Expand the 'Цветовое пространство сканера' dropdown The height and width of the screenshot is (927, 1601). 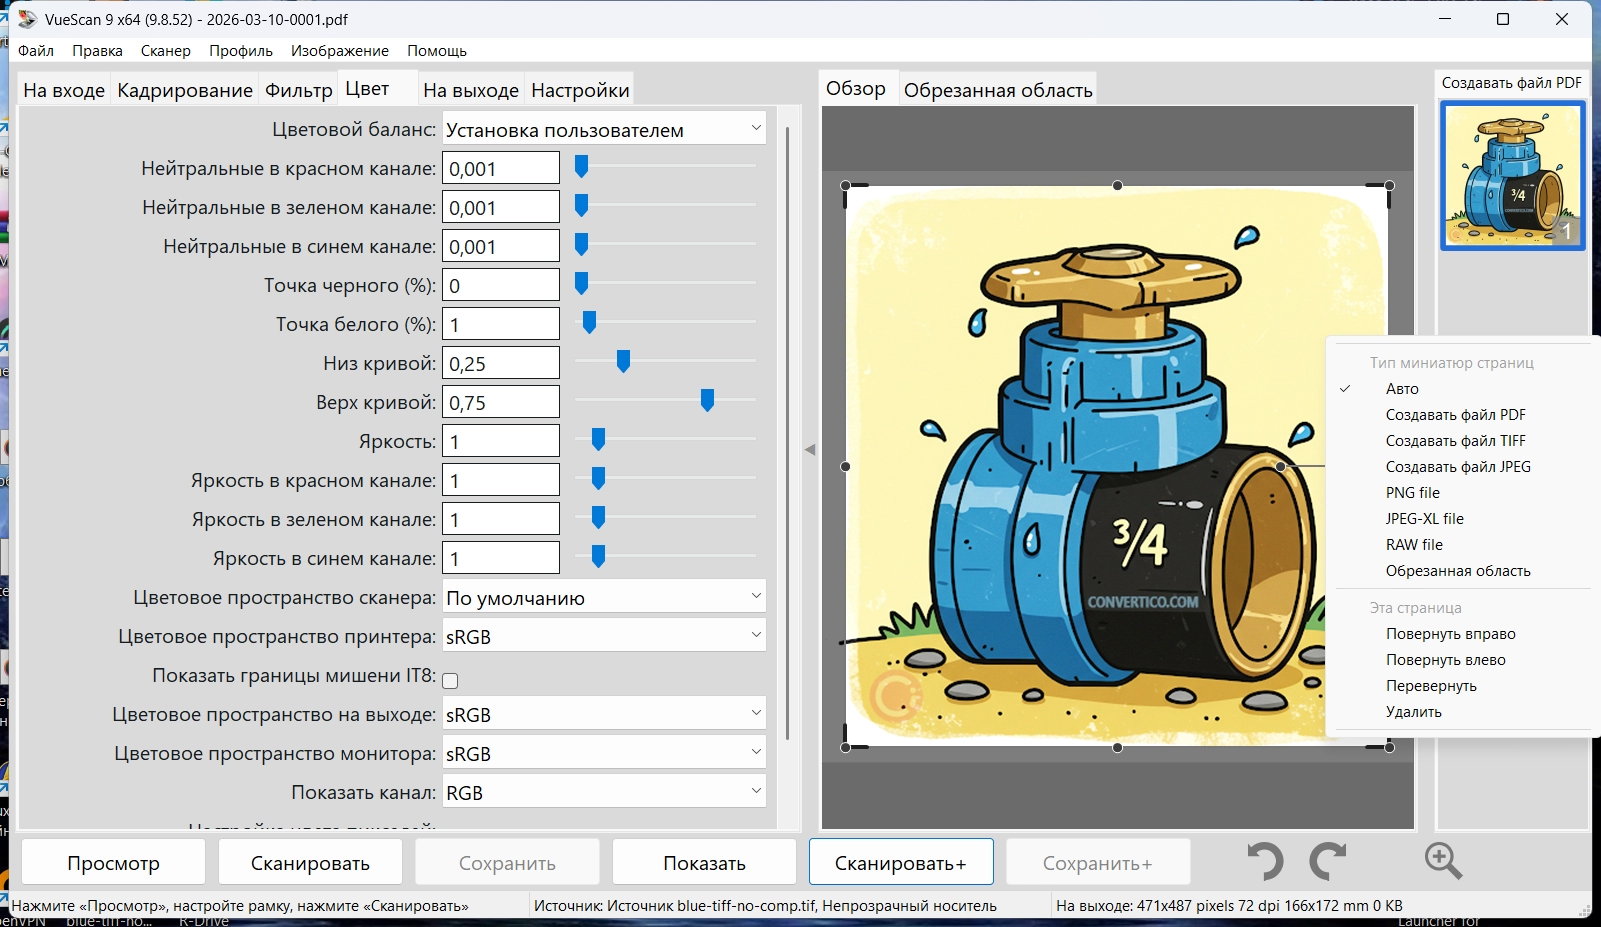(x=604, y=598)
